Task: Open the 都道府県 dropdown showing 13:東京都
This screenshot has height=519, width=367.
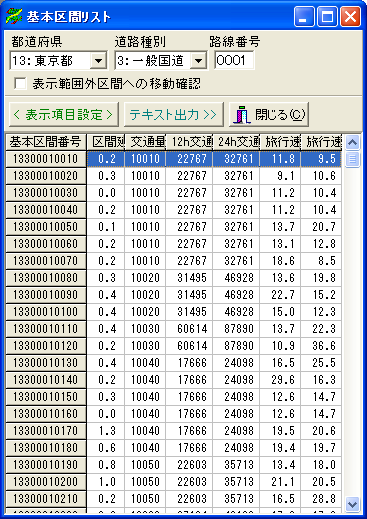Action: [99, 61]
